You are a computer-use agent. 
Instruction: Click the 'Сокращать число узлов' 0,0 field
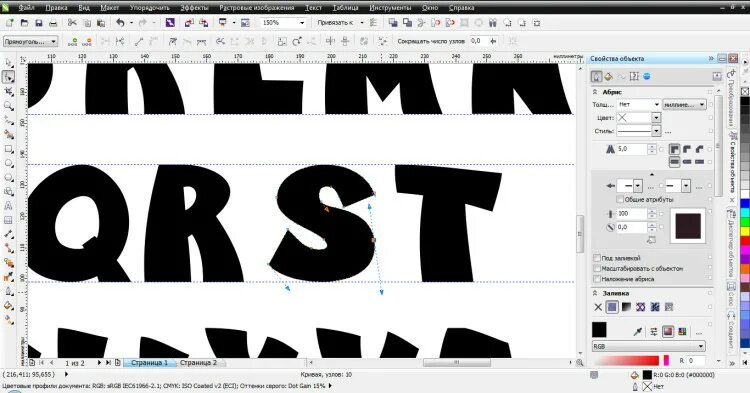coord(478,42)
